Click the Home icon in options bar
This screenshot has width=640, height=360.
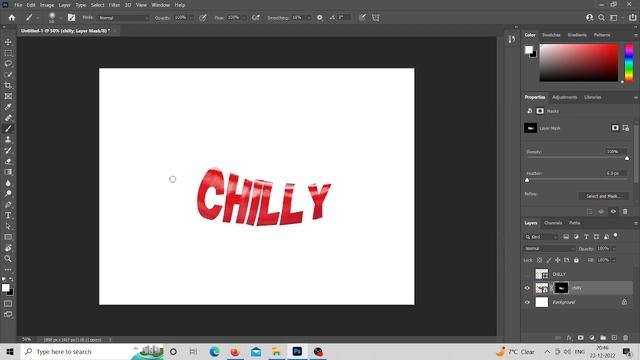pyautogui.click(x=12, y=18)
